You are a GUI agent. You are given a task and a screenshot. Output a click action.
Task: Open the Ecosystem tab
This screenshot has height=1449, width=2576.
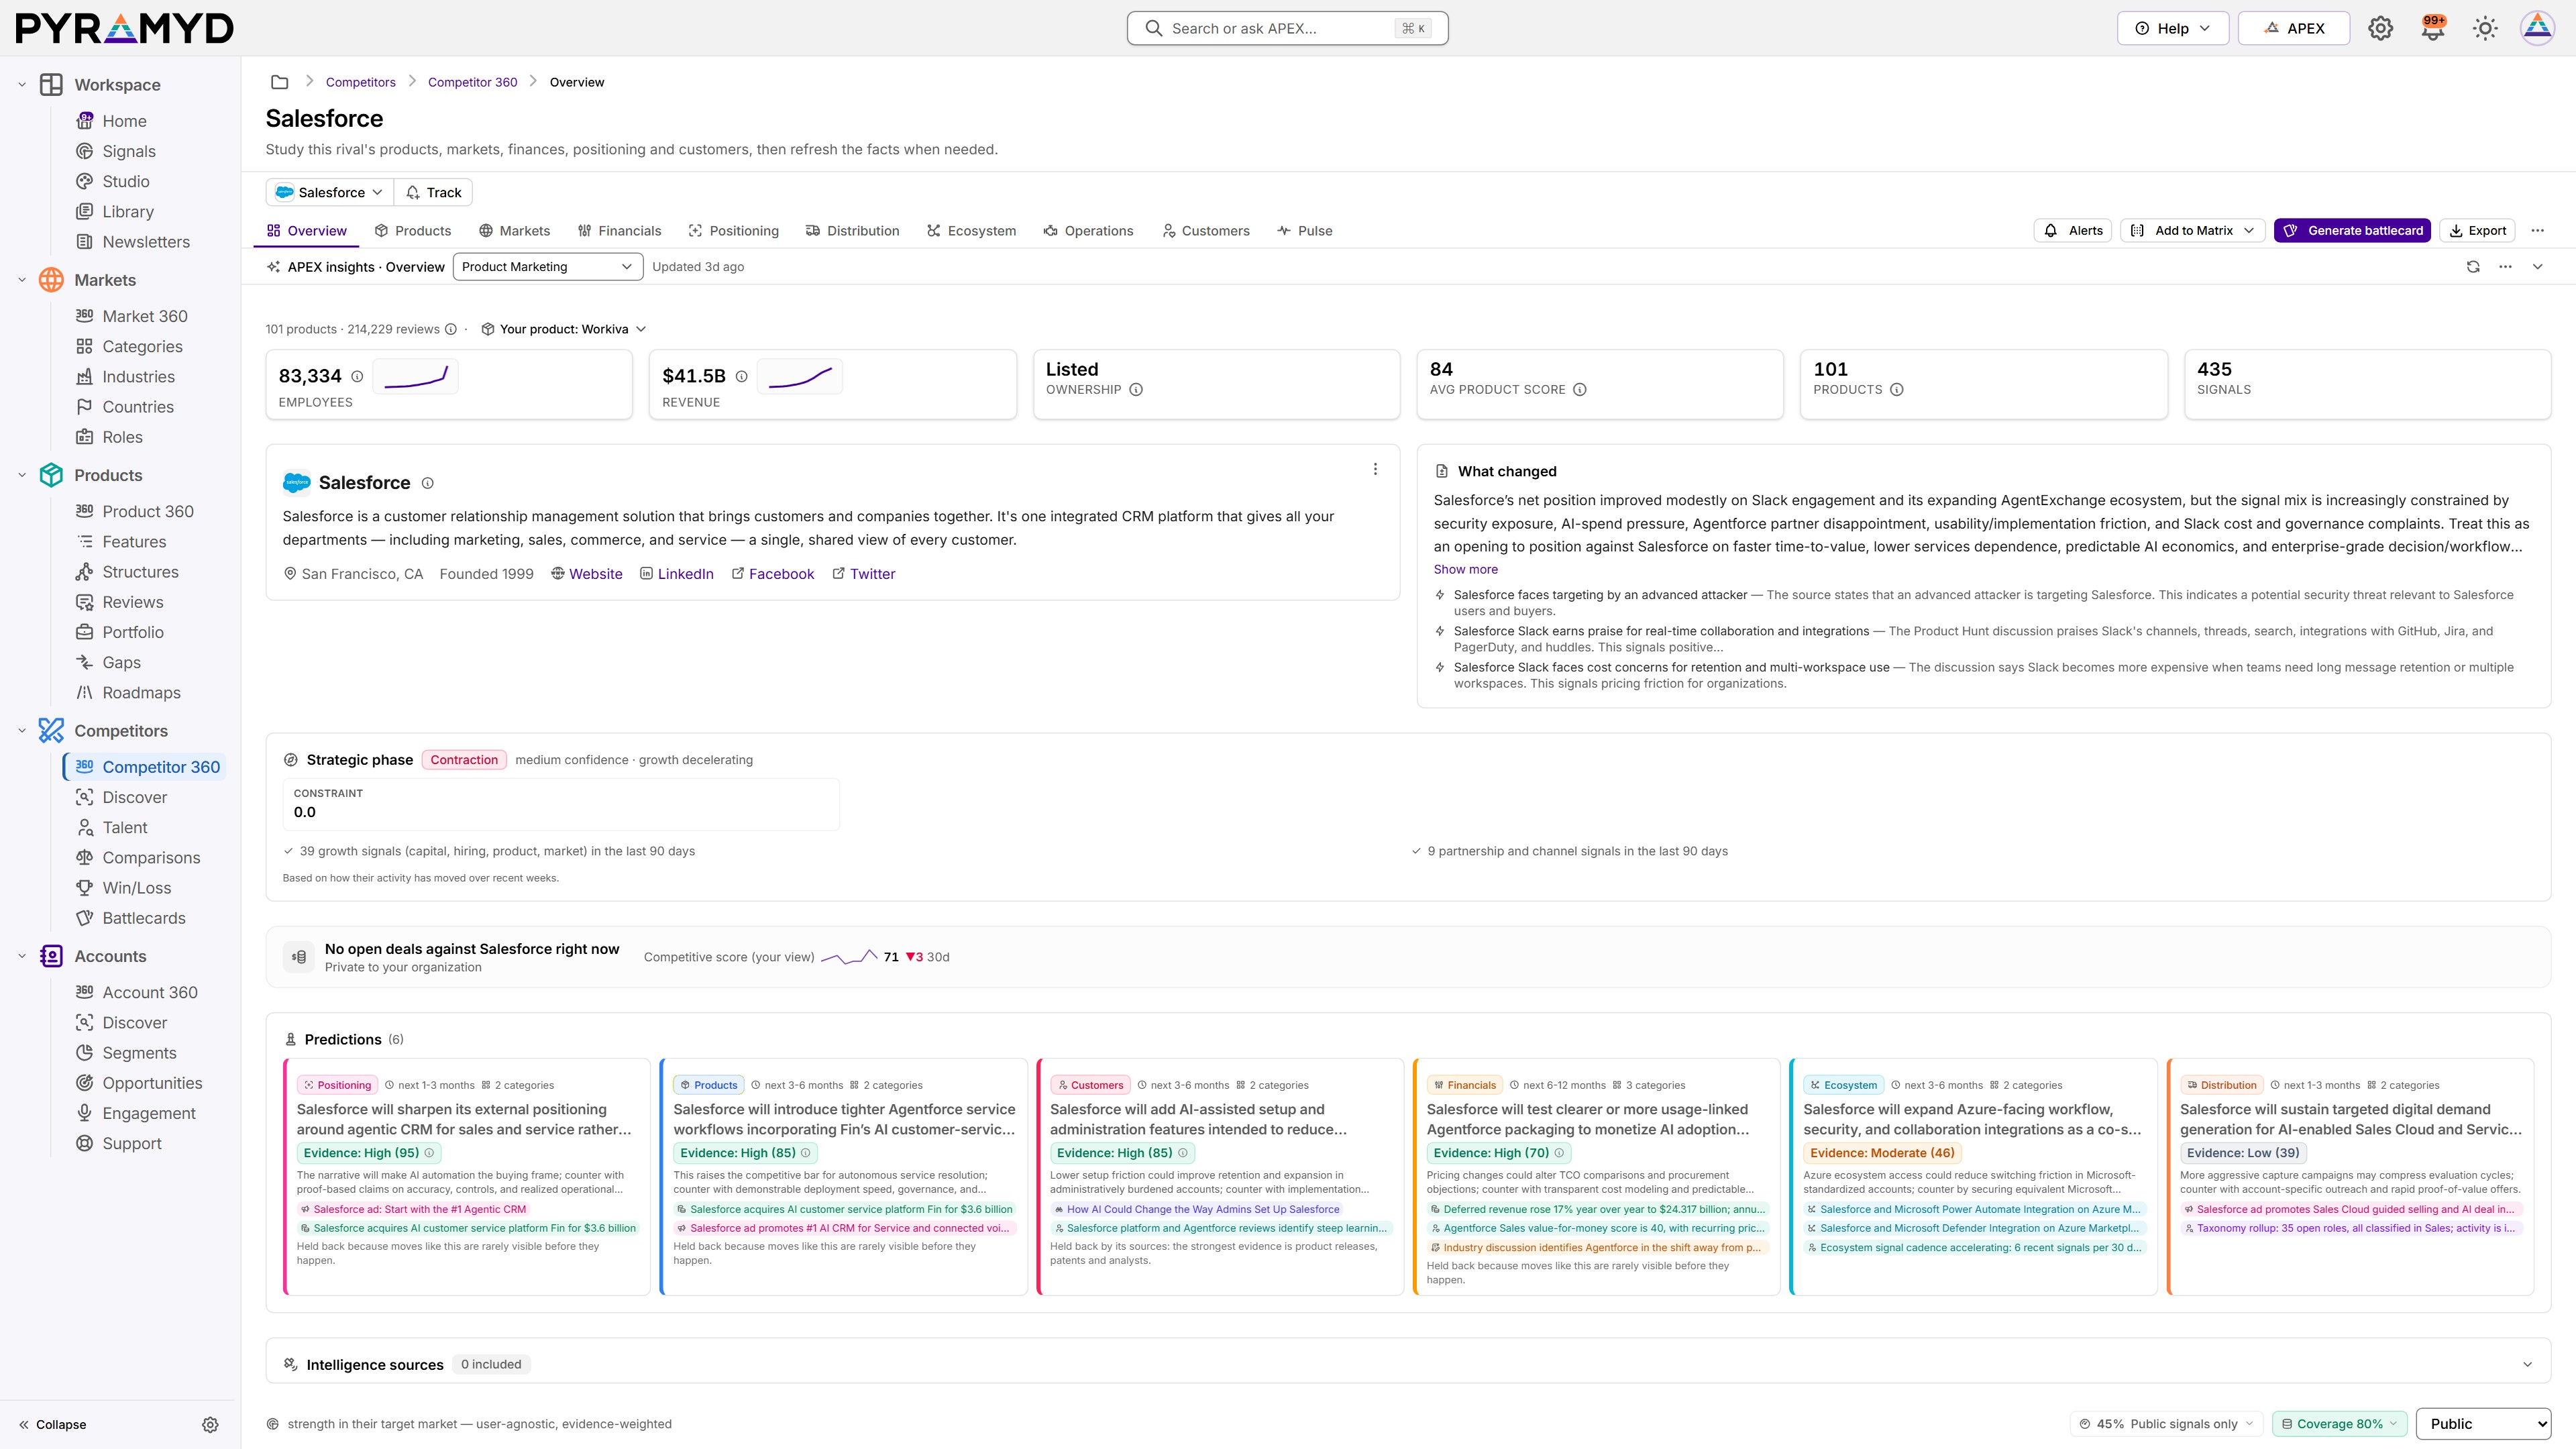971,231
